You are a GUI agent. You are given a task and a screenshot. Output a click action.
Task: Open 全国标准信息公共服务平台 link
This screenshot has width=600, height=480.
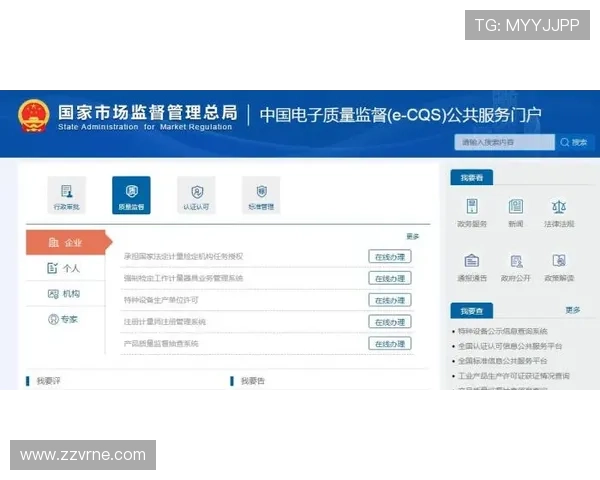coord(502,361)
